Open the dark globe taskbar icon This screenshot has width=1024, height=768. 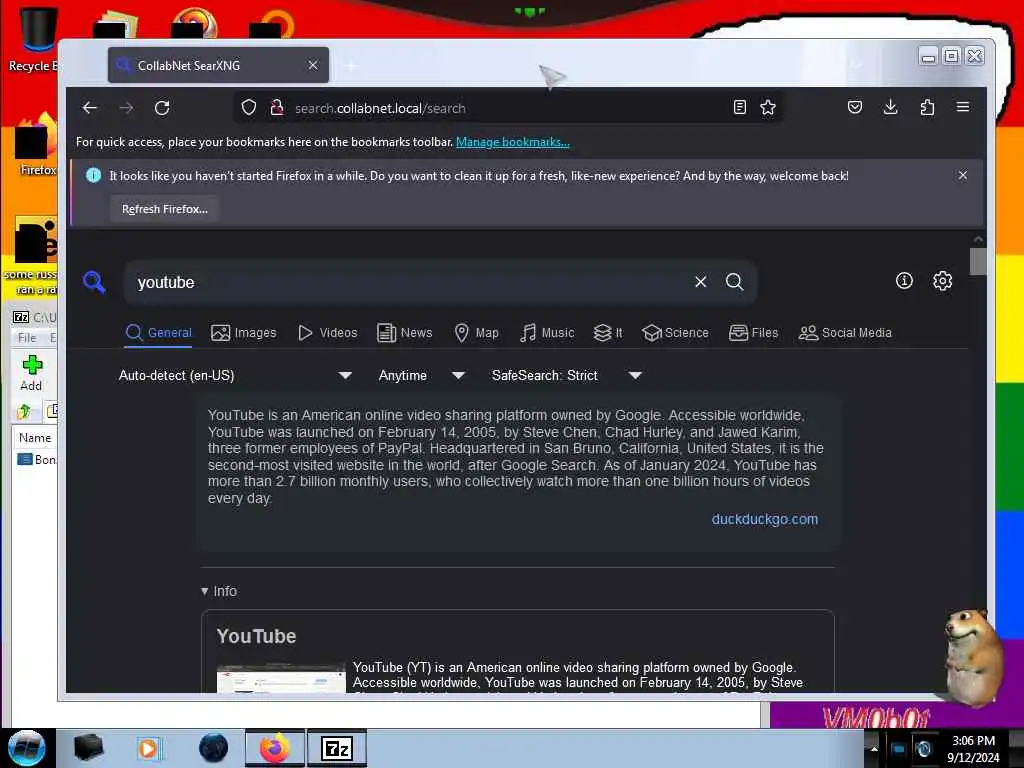coord(213,748)
